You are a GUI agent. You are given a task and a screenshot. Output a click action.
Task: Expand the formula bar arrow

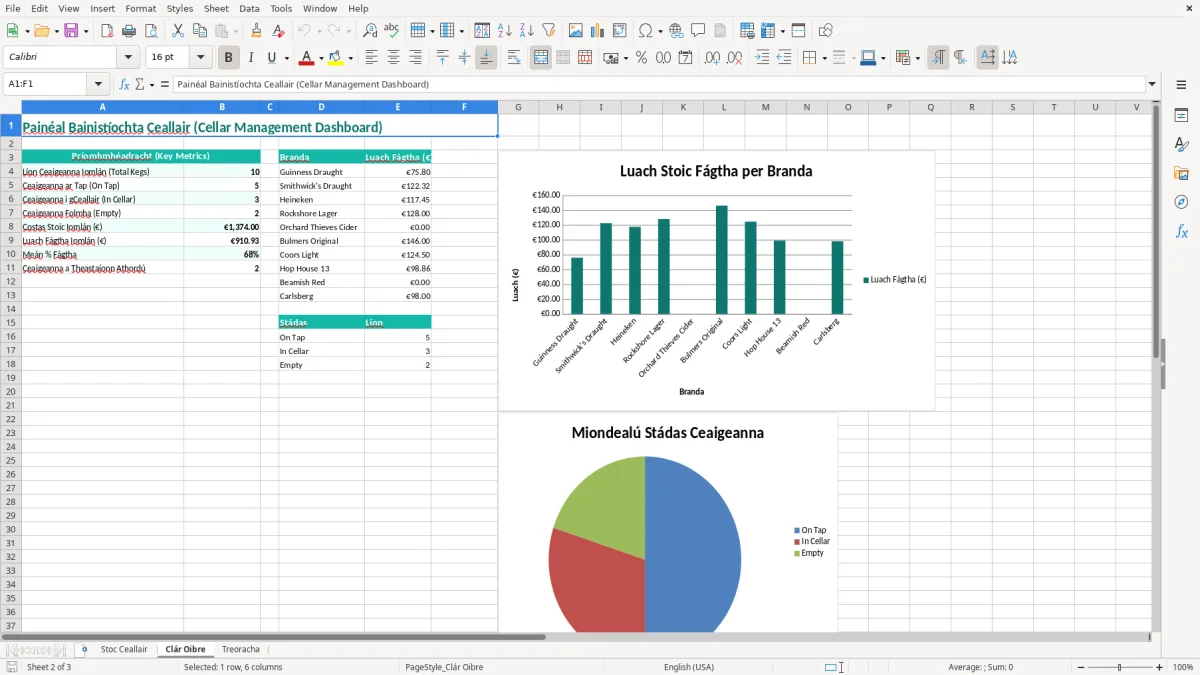coord(1153,84)
